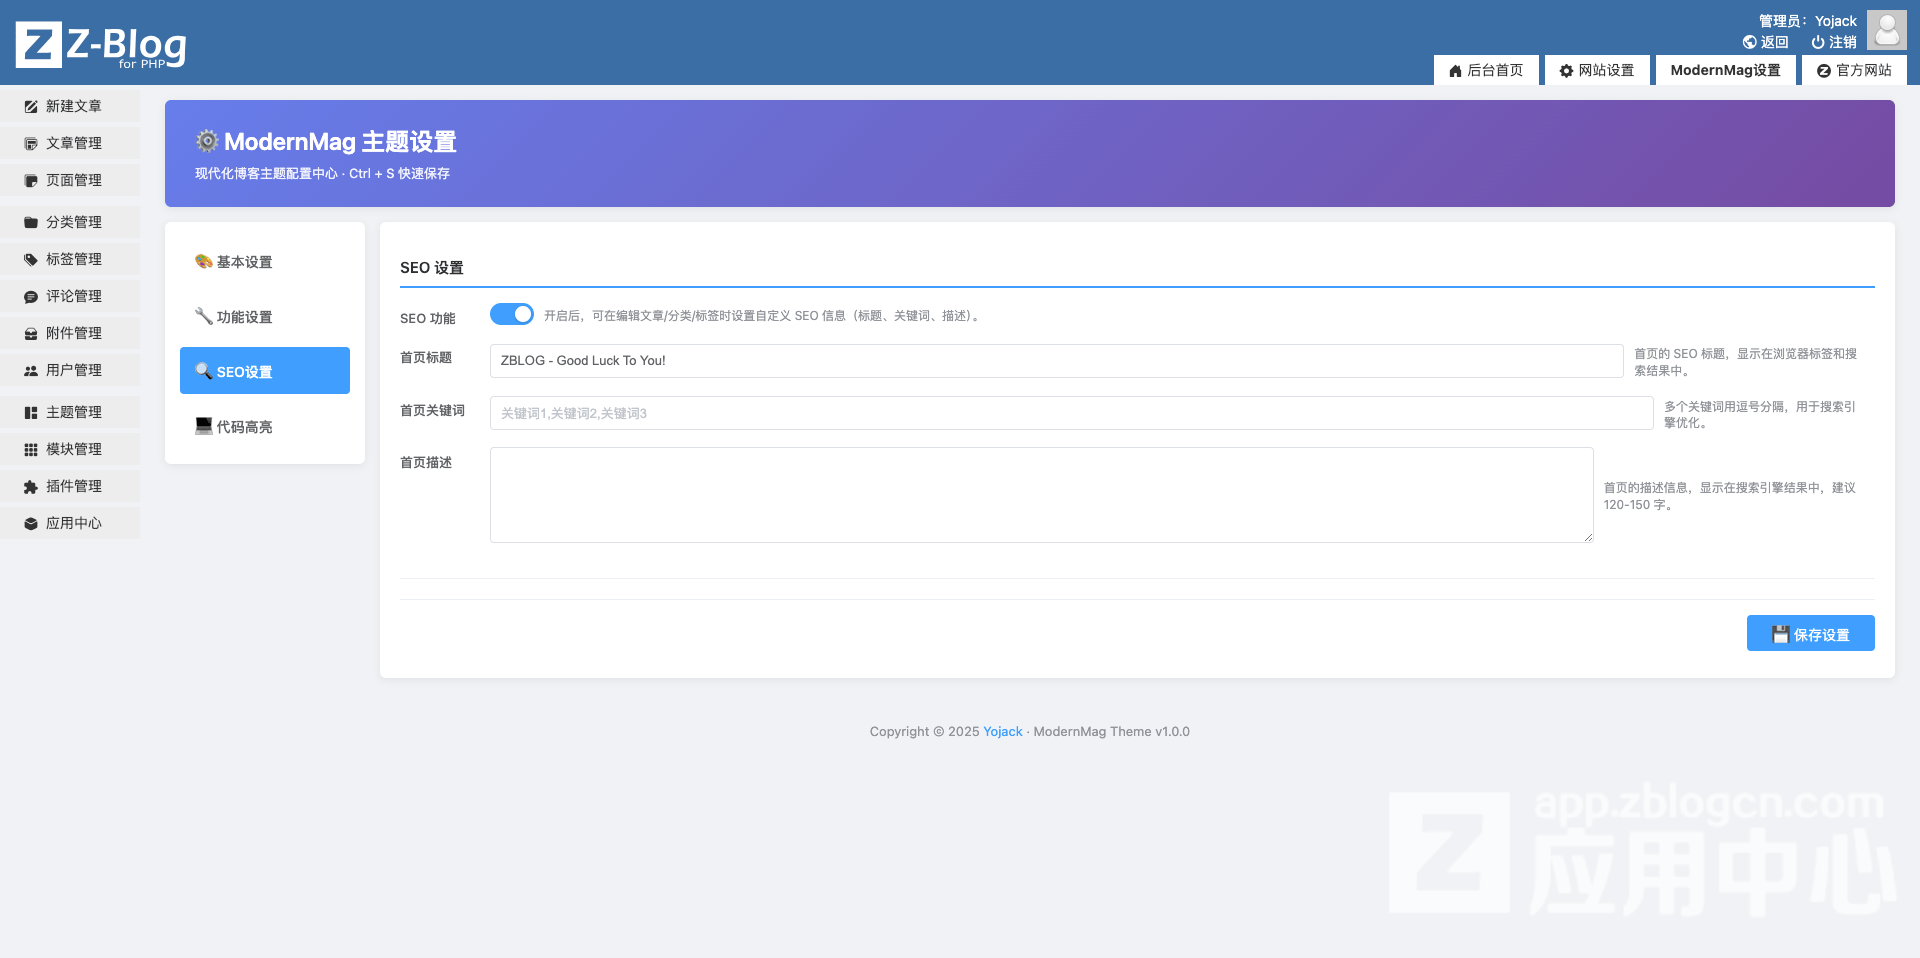Click the admin user avatar

1886,30
